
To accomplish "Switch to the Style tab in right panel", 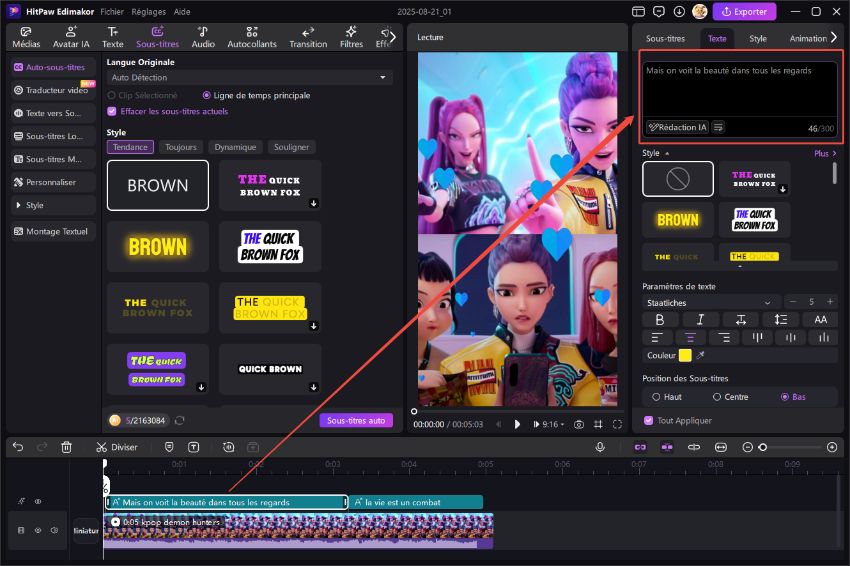I will 758,38.
